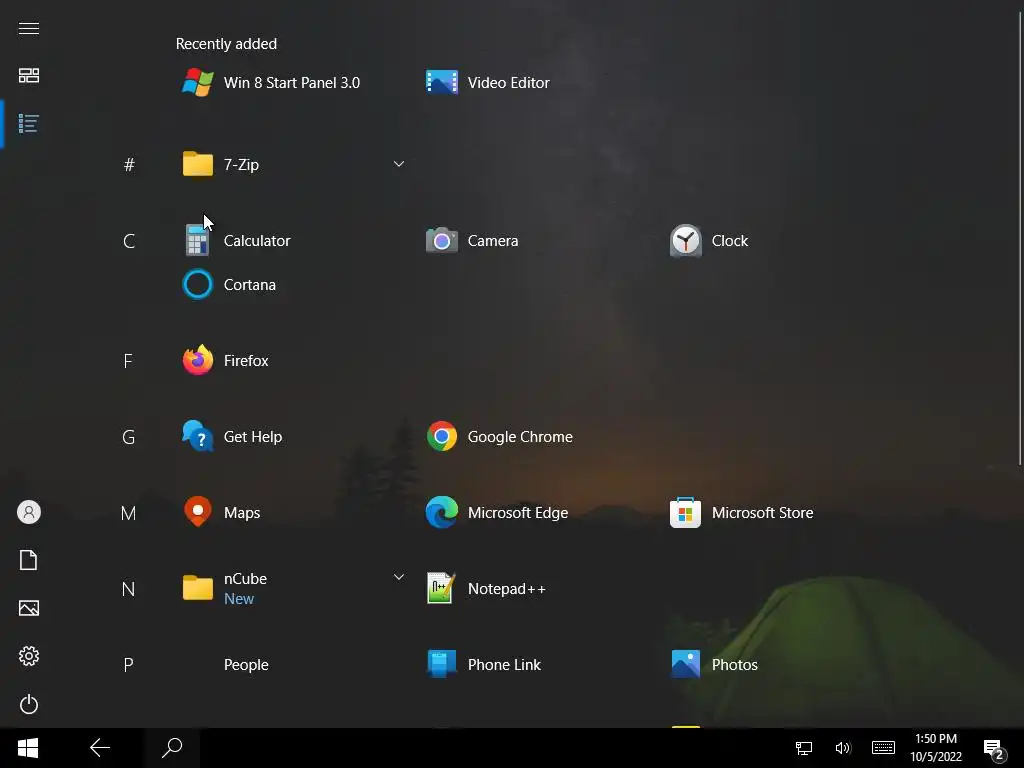Open the 7-Zip folder icon
This screenshot has width=1024, height=768.
197,165
